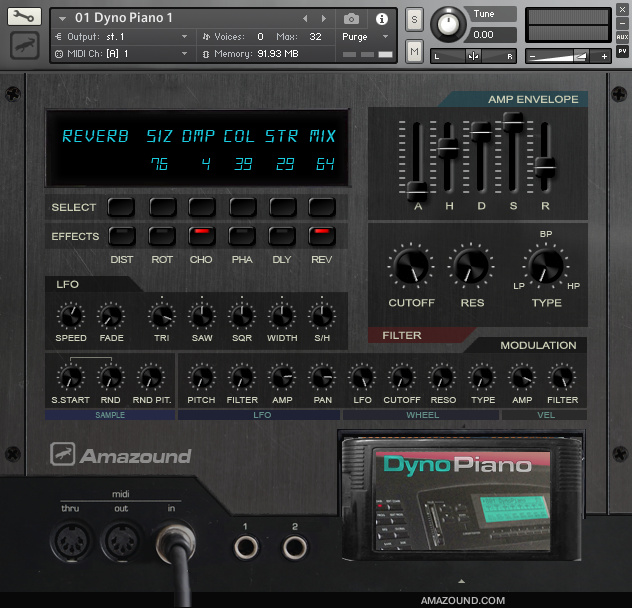The image size is (632, 608).
Task: Click the Amazound lizard instrument icon
Action: coord(25,46)
